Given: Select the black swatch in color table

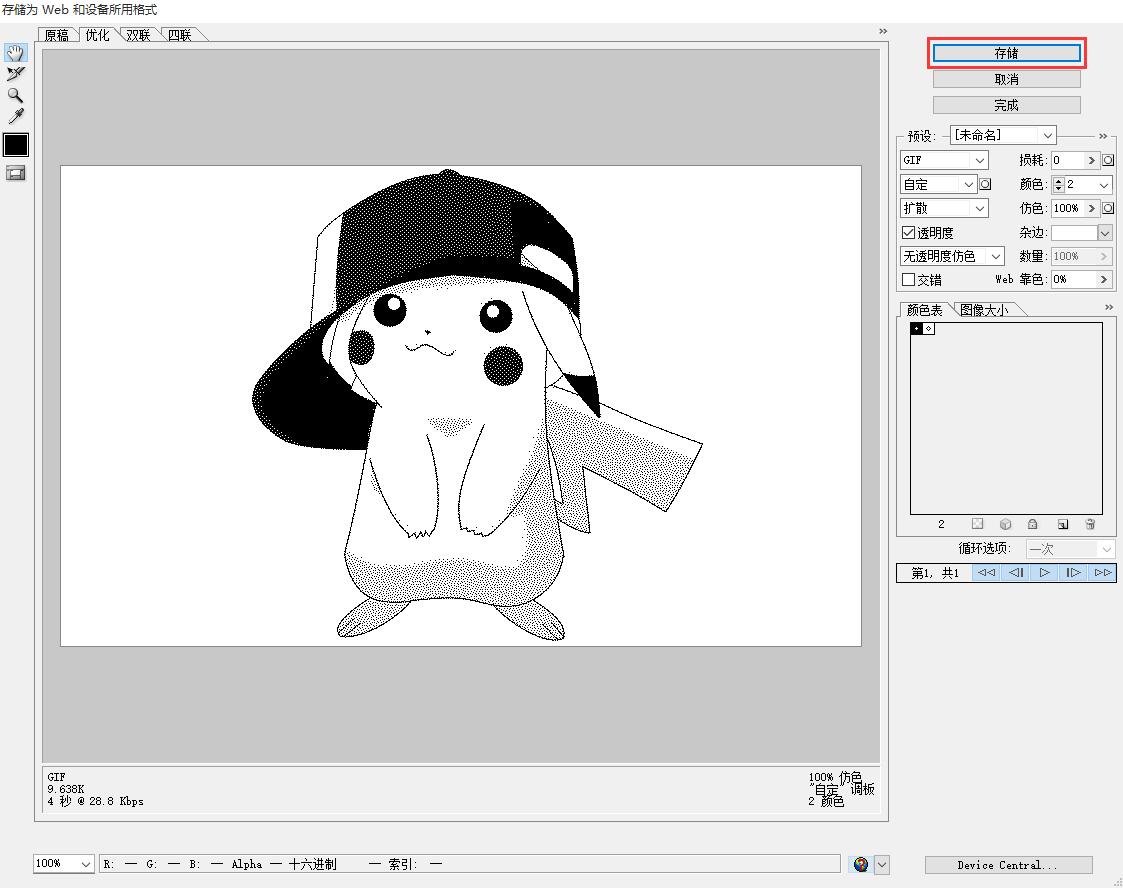Looking at the screenshot, I should [x=917, y=329].
